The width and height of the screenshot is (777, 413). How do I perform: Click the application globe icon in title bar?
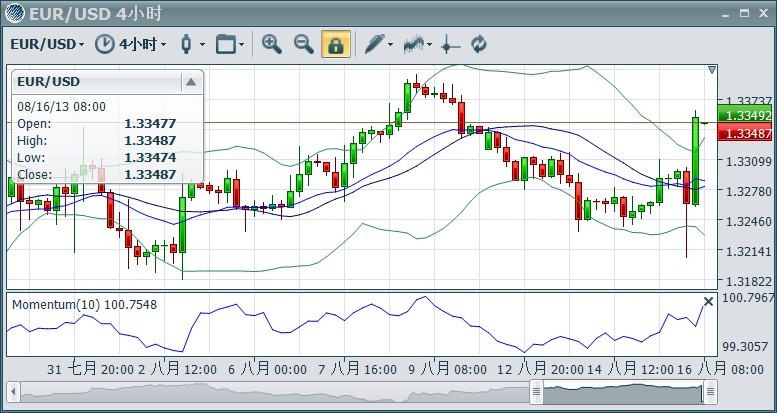pyautogui.click(x=15, y=13)
